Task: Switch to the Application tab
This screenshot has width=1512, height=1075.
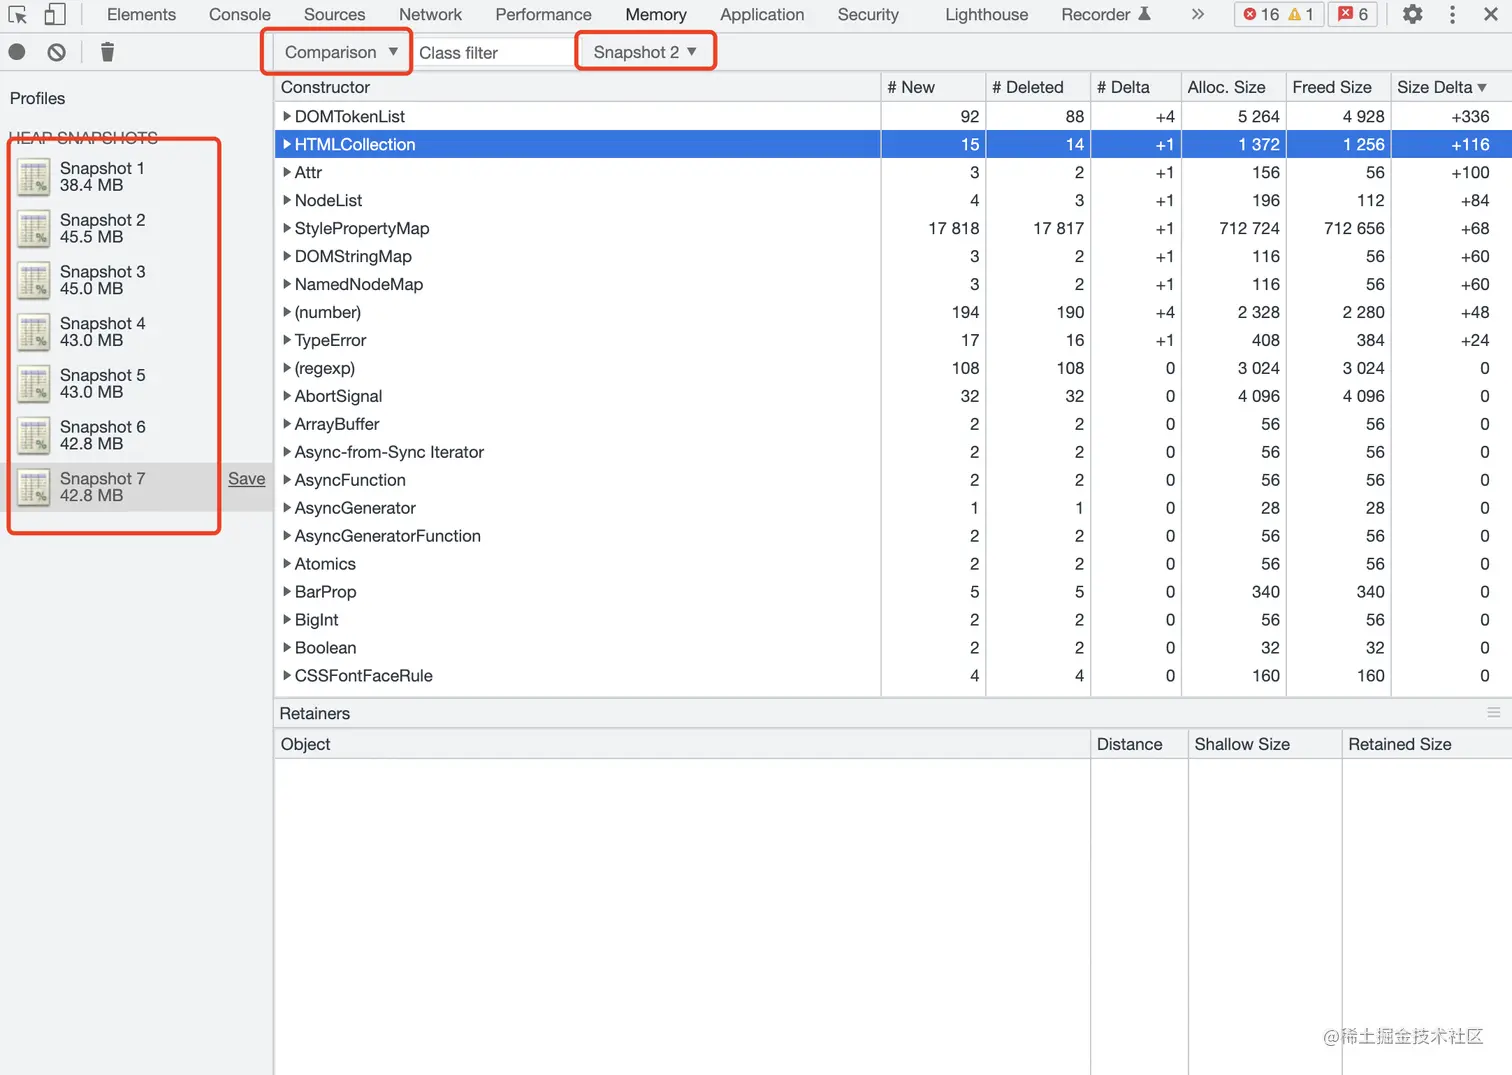Action: (762, 15)
